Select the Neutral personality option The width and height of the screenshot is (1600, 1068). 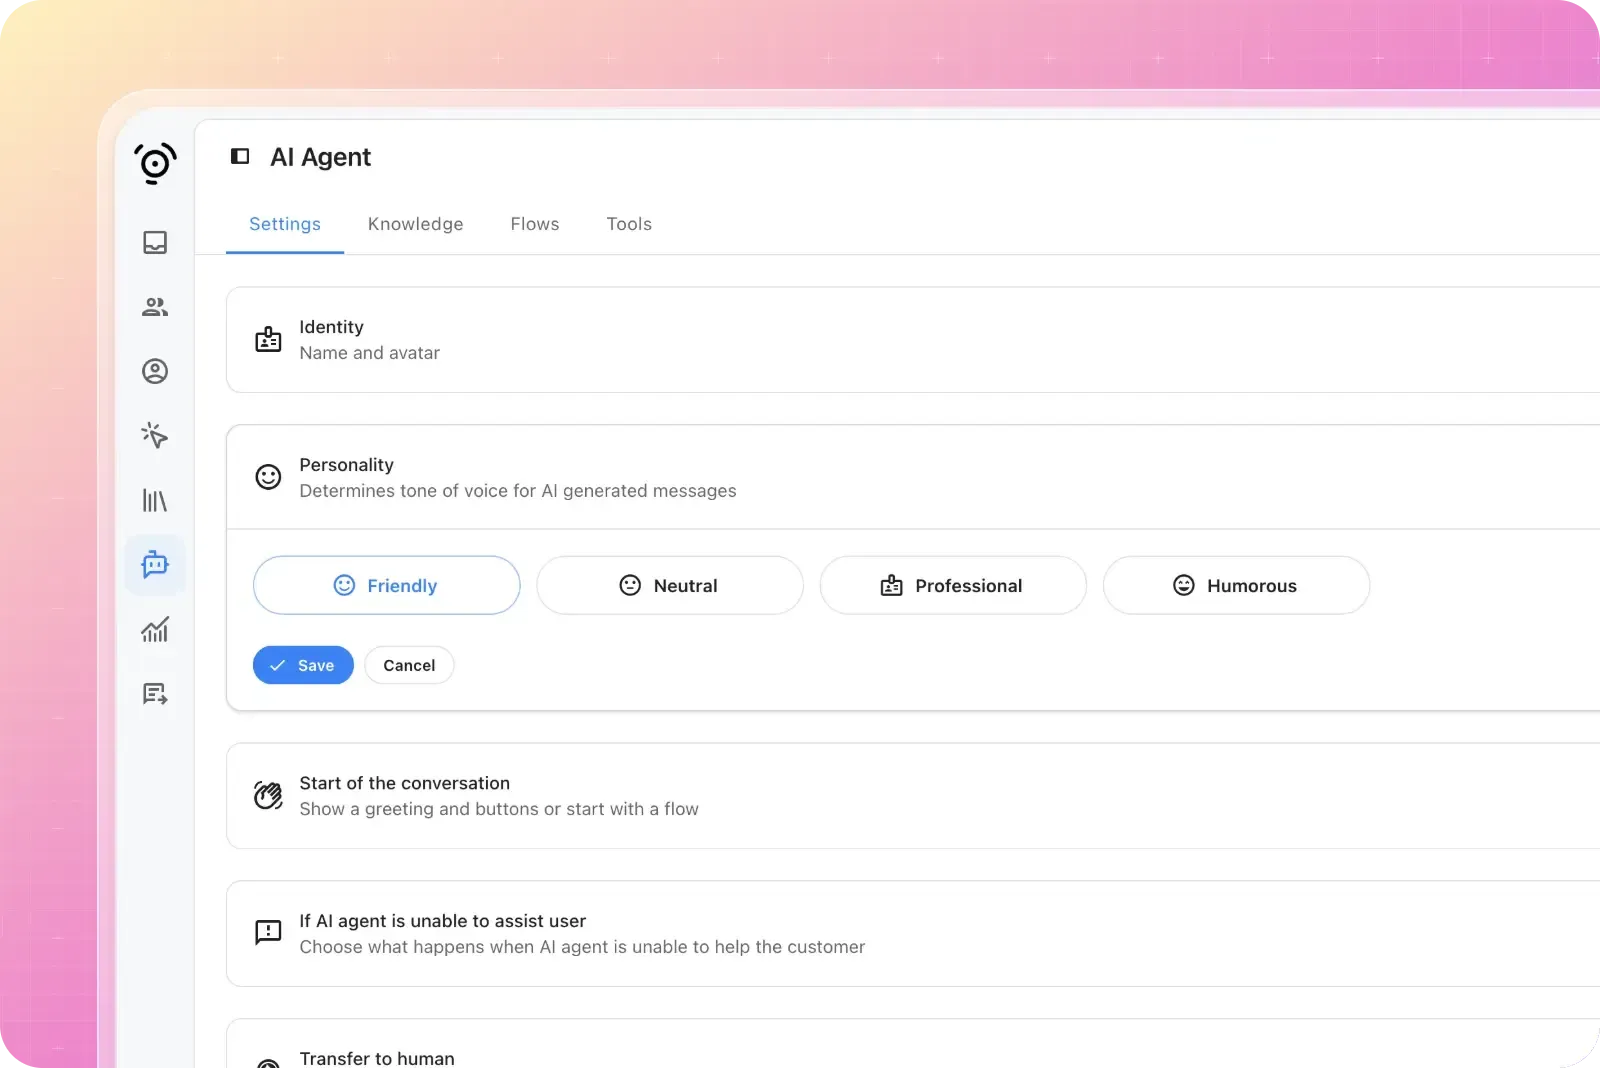(669, 585)
